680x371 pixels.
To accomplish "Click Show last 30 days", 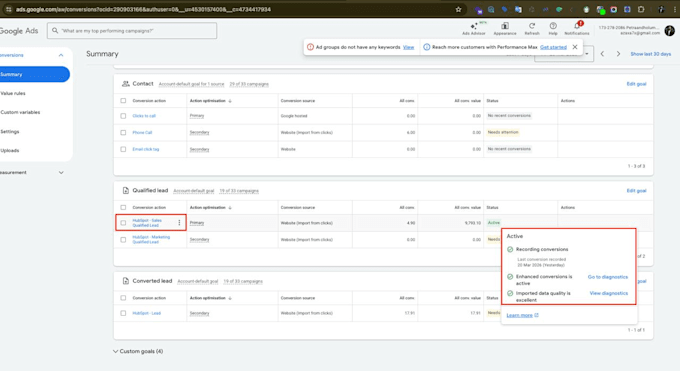I will click(x=651, y=54).
